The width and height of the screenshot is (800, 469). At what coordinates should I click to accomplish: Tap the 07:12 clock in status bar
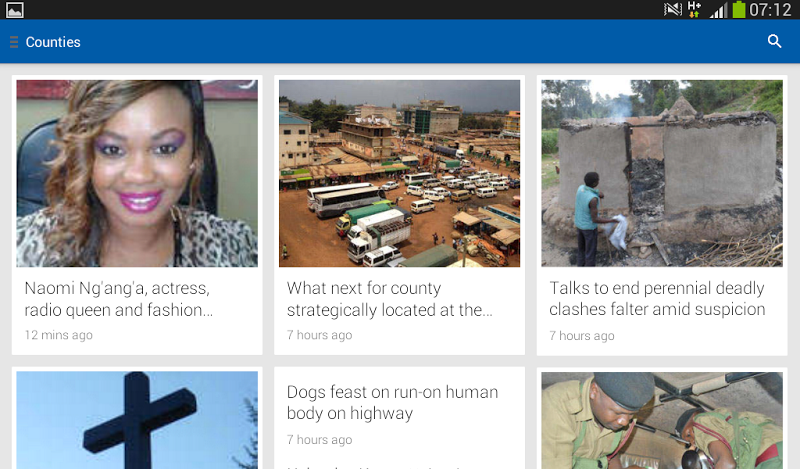click(x=770, y=10)
